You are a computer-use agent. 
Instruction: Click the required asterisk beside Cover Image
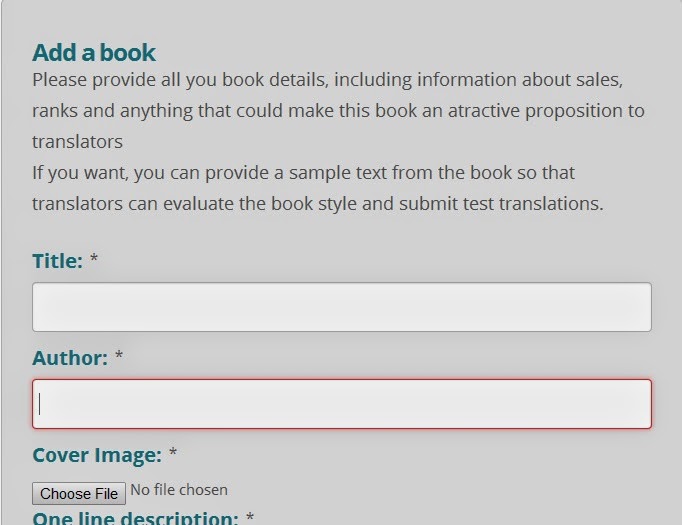point(173,452)
